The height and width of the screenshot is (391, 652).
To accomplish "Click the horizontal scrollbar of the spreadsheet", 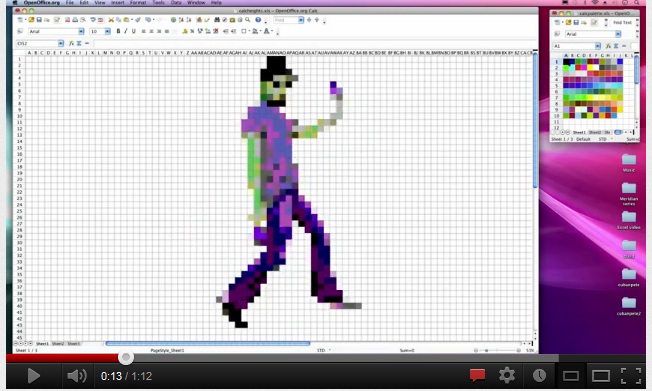I will coord(208,344).
